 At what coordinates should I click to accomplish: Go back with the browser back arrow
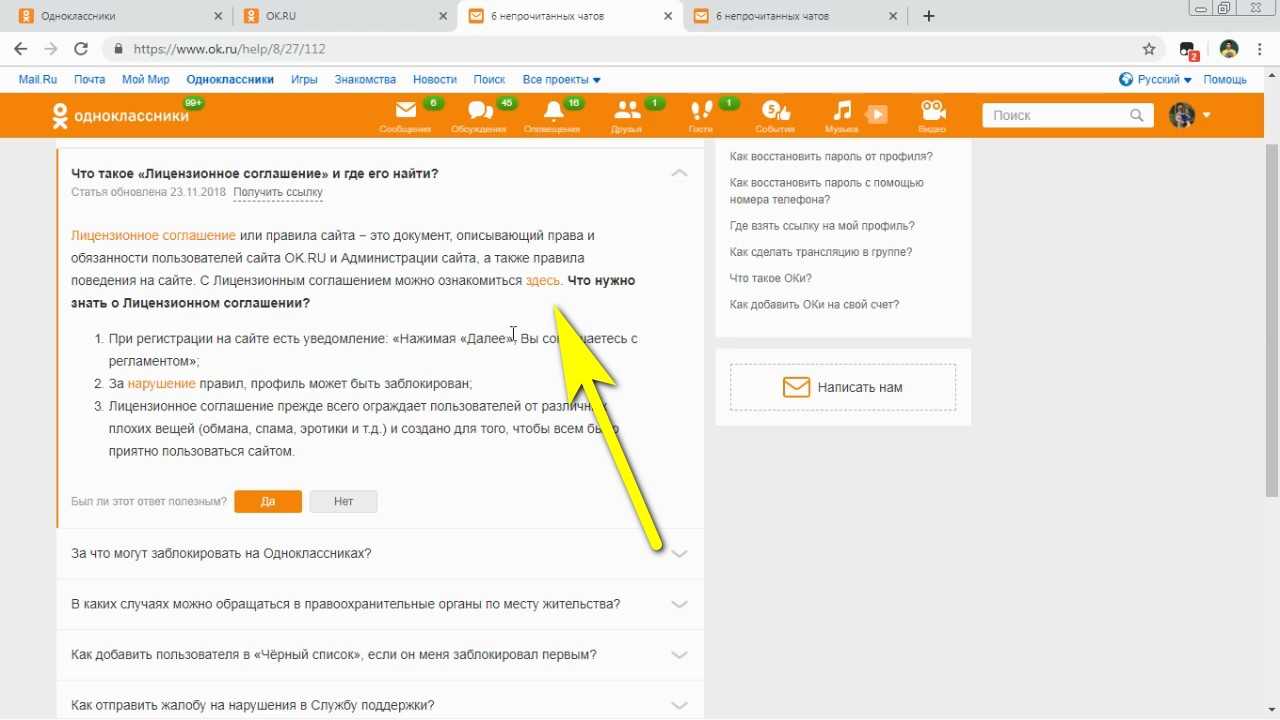pyautogui.click(x=20, y=49)
